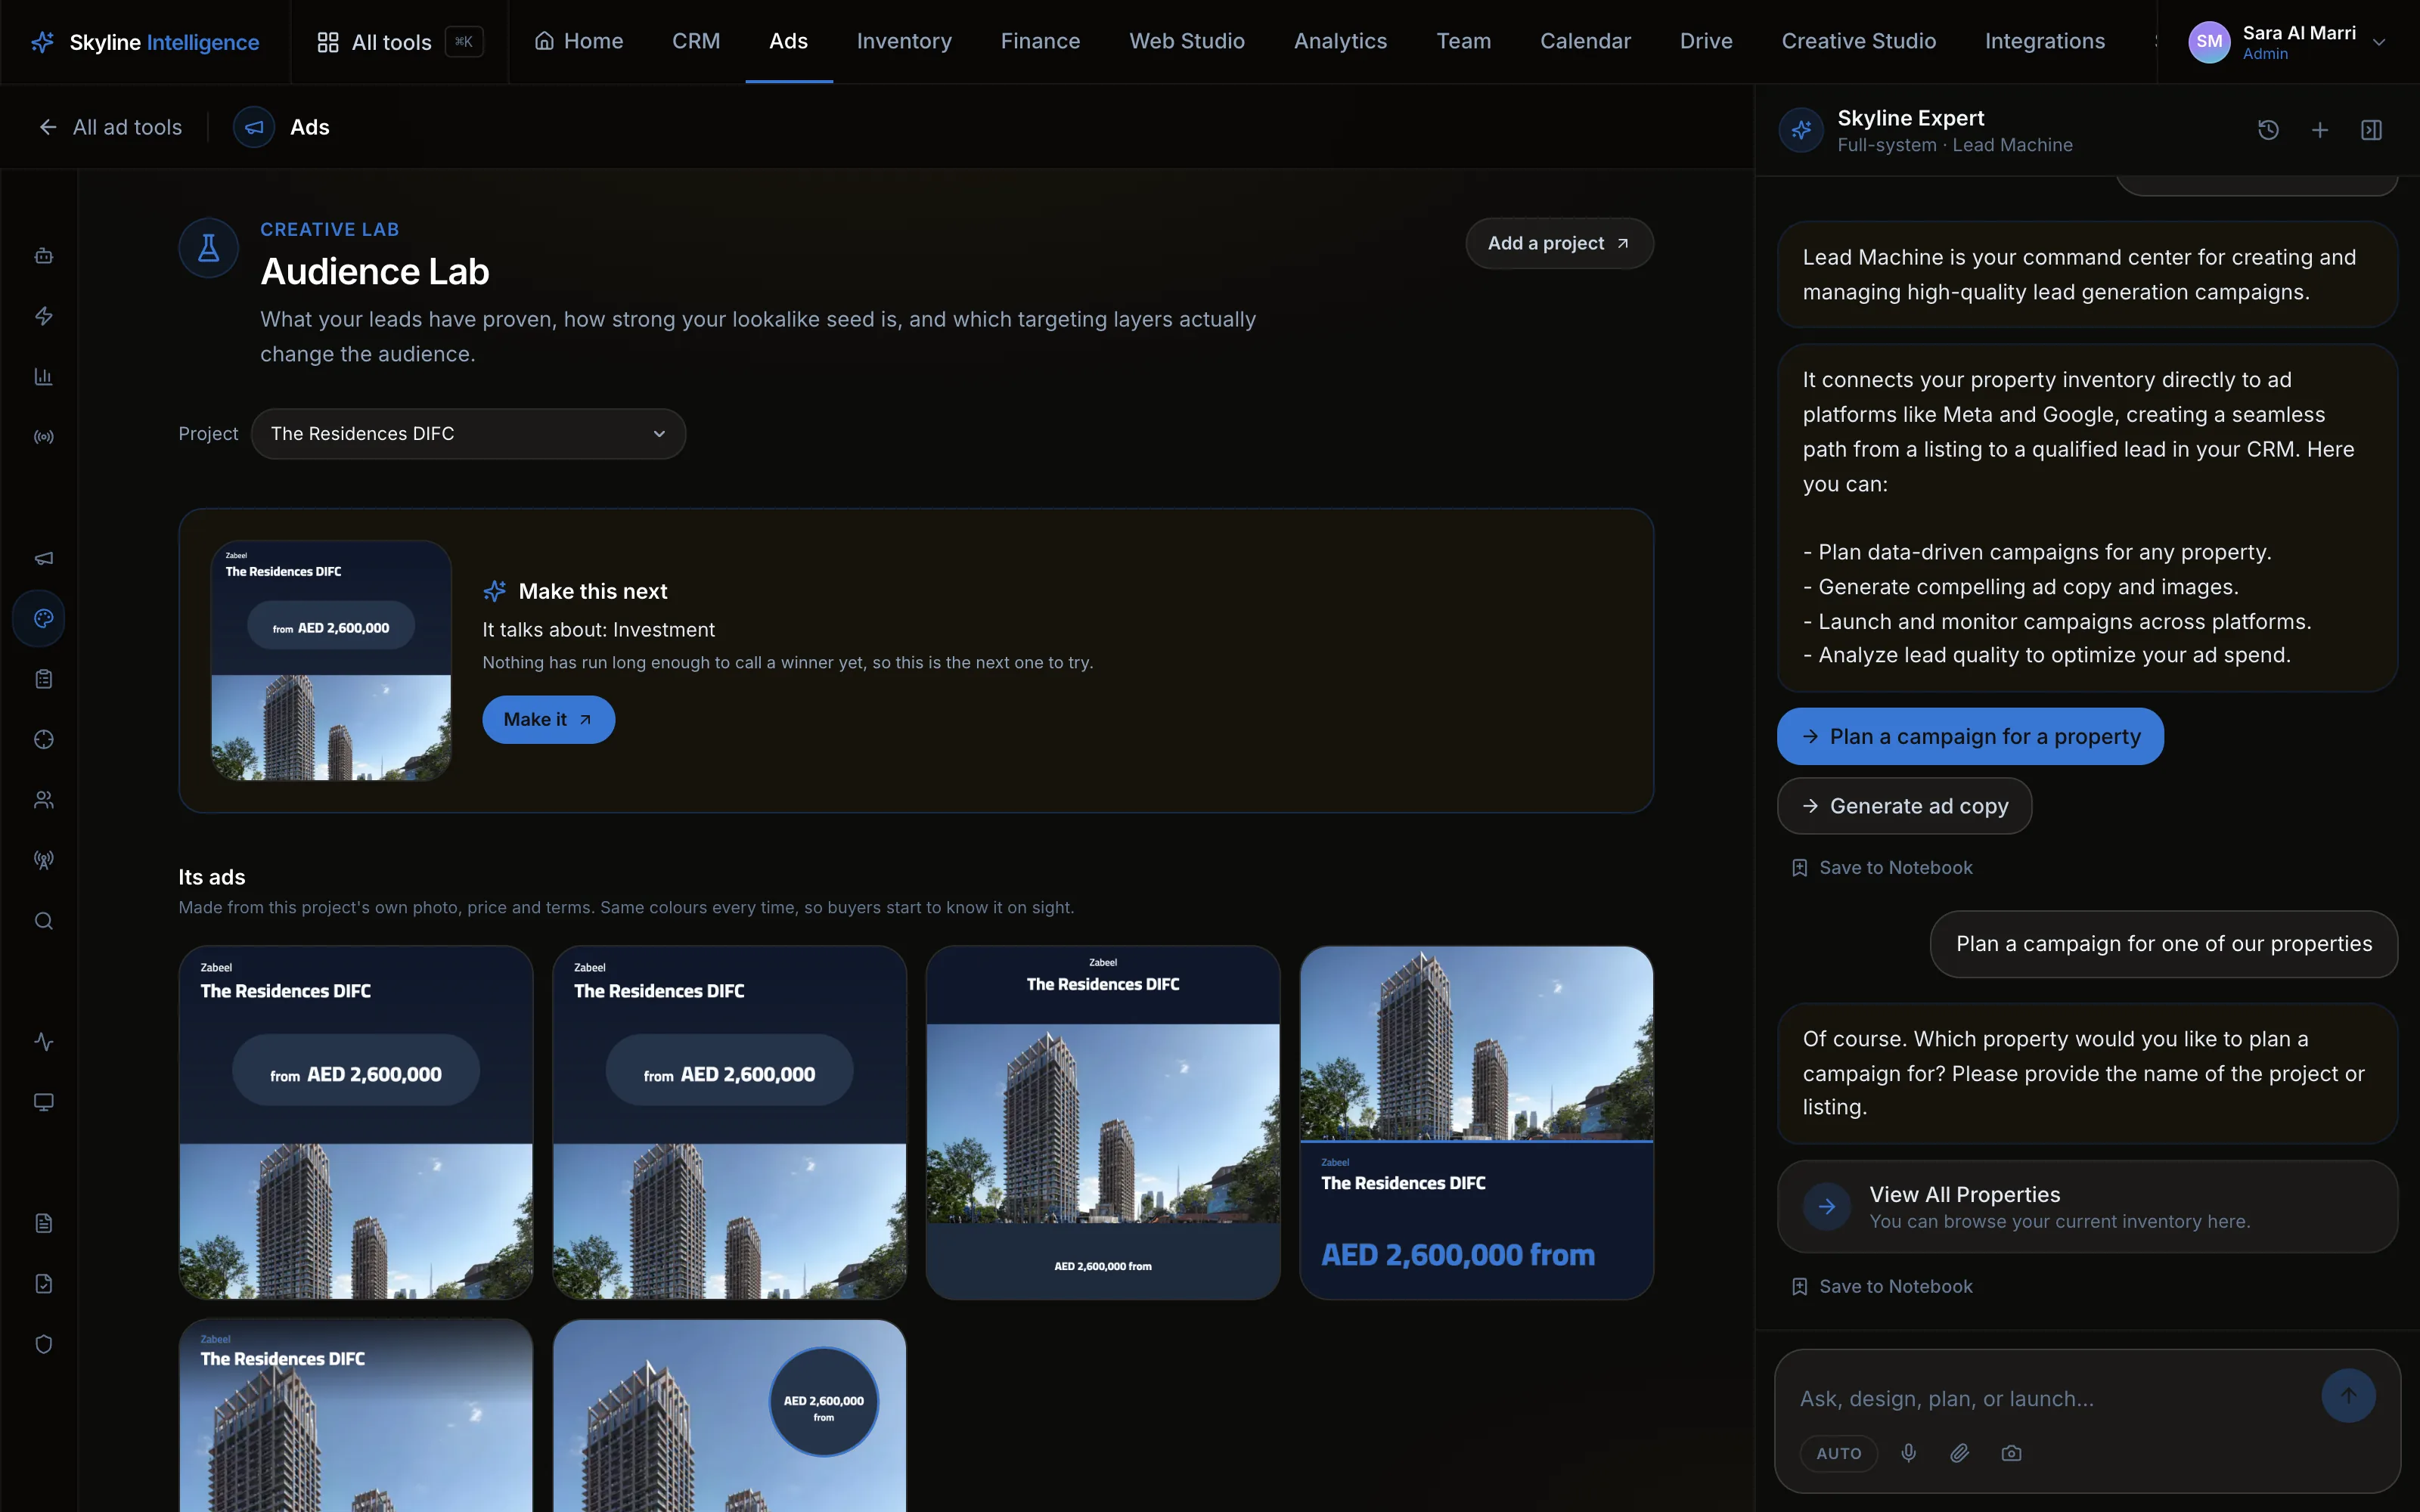Open the Inventory tab
The height and width of the screenshot is (1512, 2420).
pyautogui.click(x=904, y=41)
